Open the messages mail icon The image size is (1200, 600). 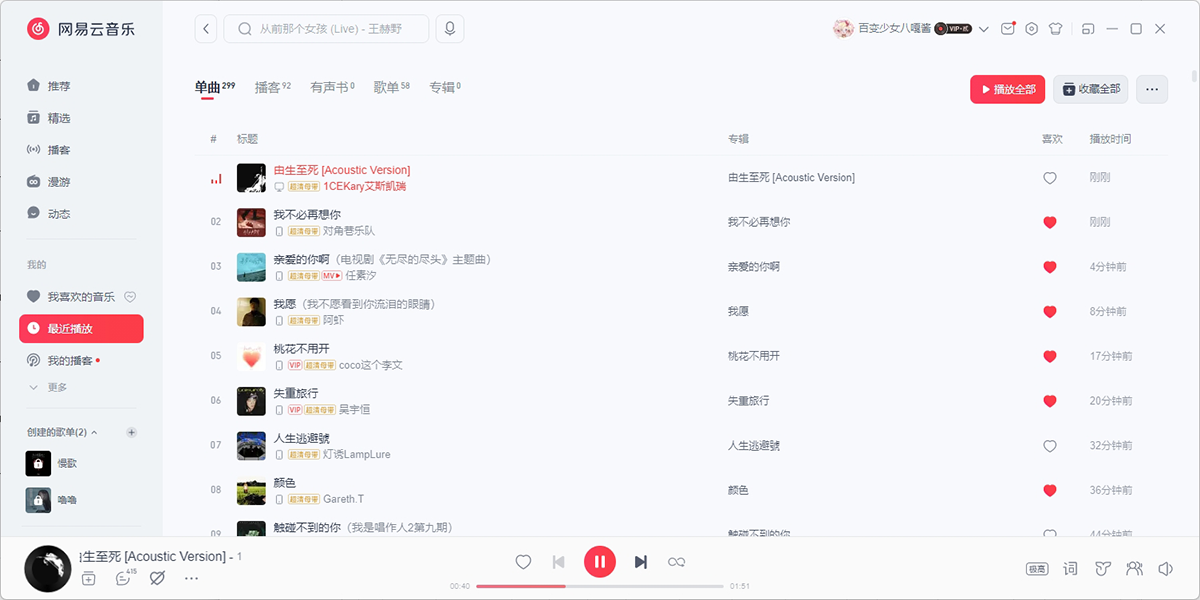[x=1008, y=29]
